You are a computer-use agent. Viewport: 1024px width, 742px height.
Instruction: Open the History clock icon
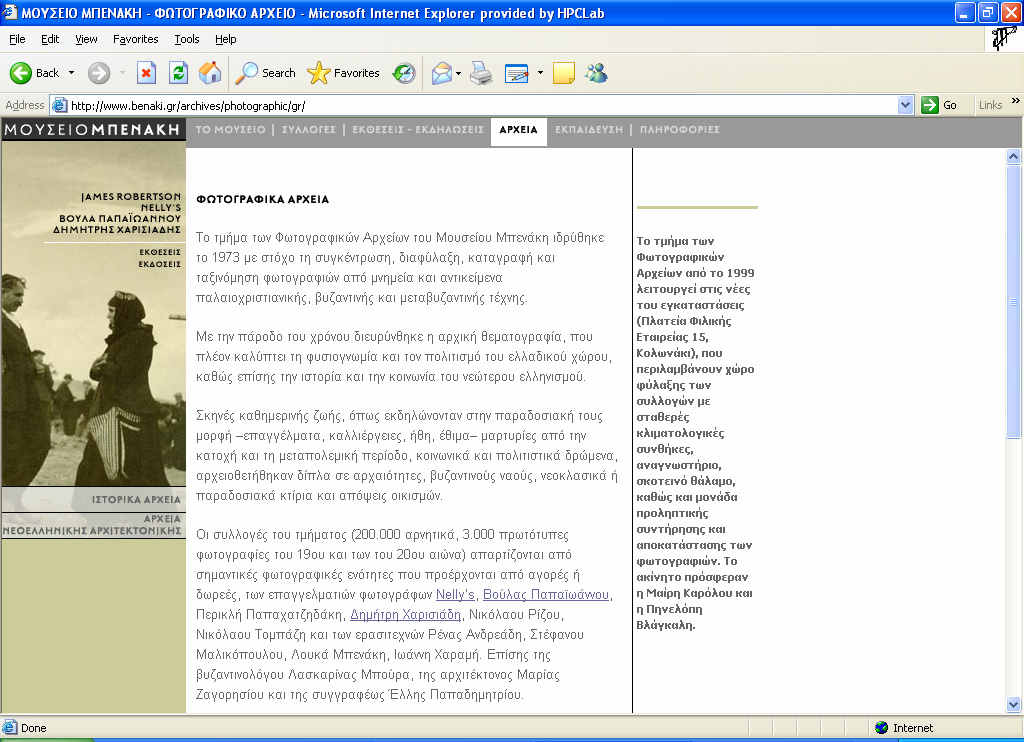point(404,73)
